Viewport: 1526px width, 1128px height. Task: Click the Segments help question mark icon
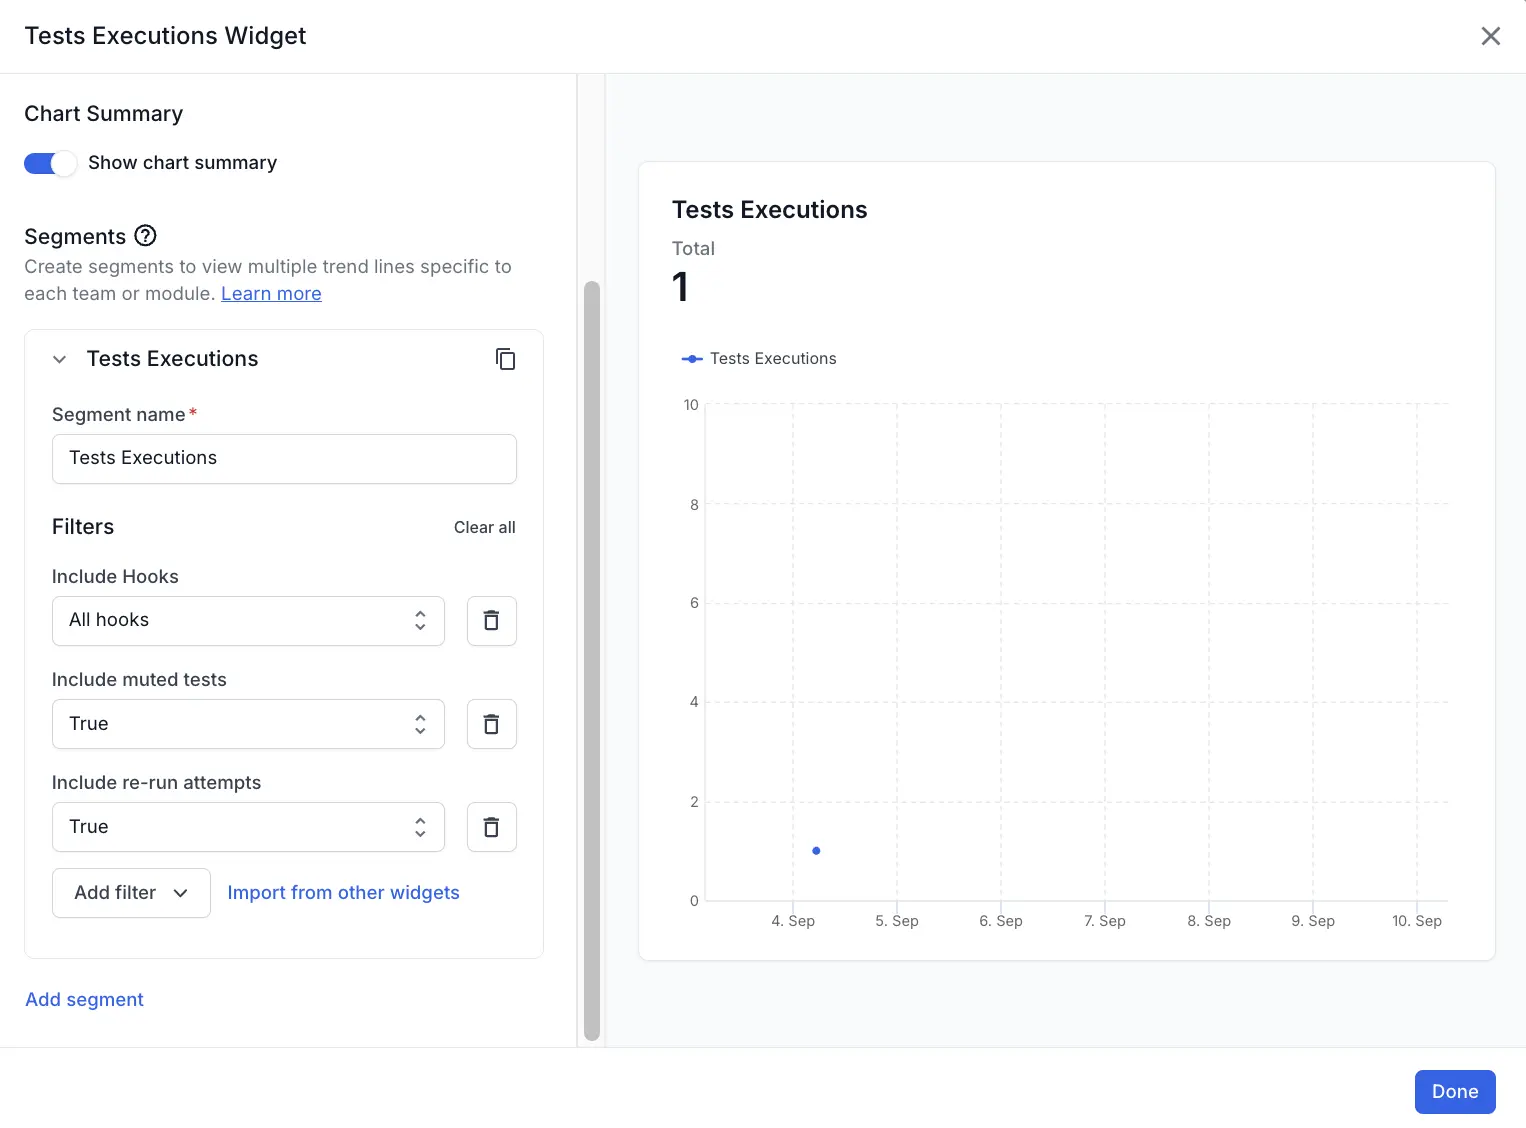[146, 236]
